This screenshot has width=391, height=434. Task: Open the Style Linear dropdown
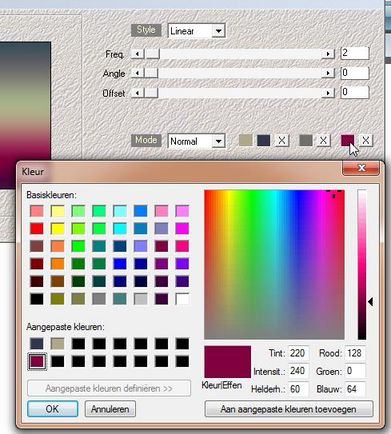[218, 31]
